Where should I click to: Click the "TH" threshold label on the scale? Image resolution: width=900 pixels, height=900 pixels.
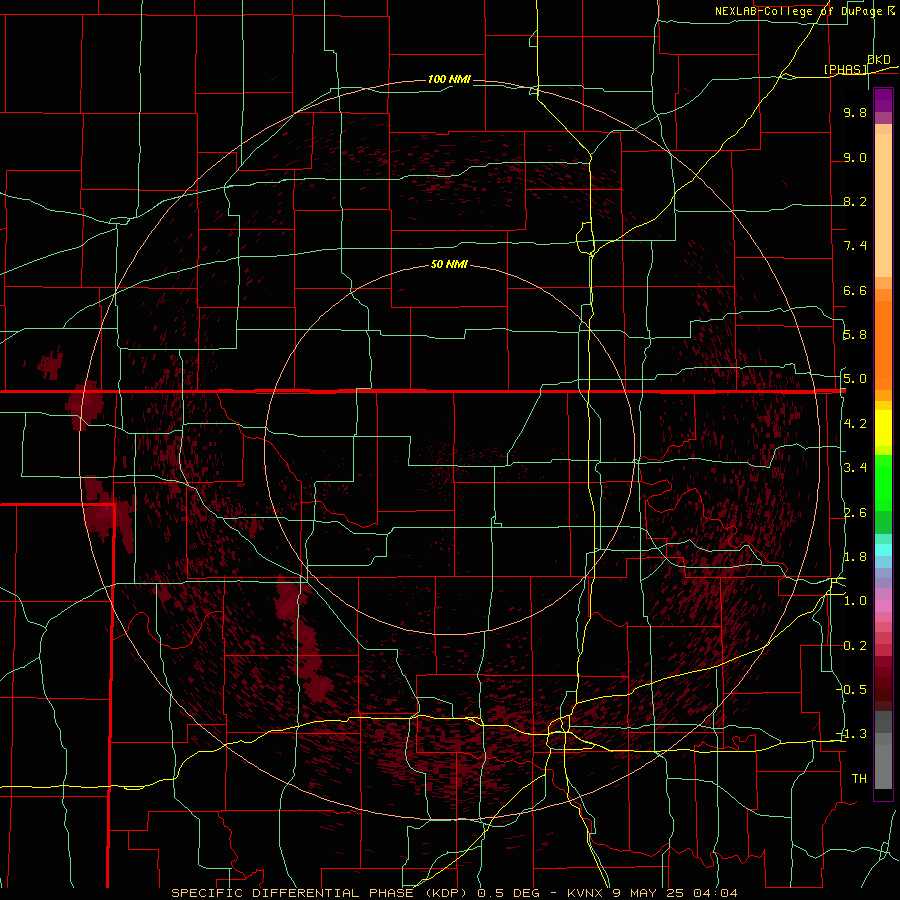click(x=859, y=779)
